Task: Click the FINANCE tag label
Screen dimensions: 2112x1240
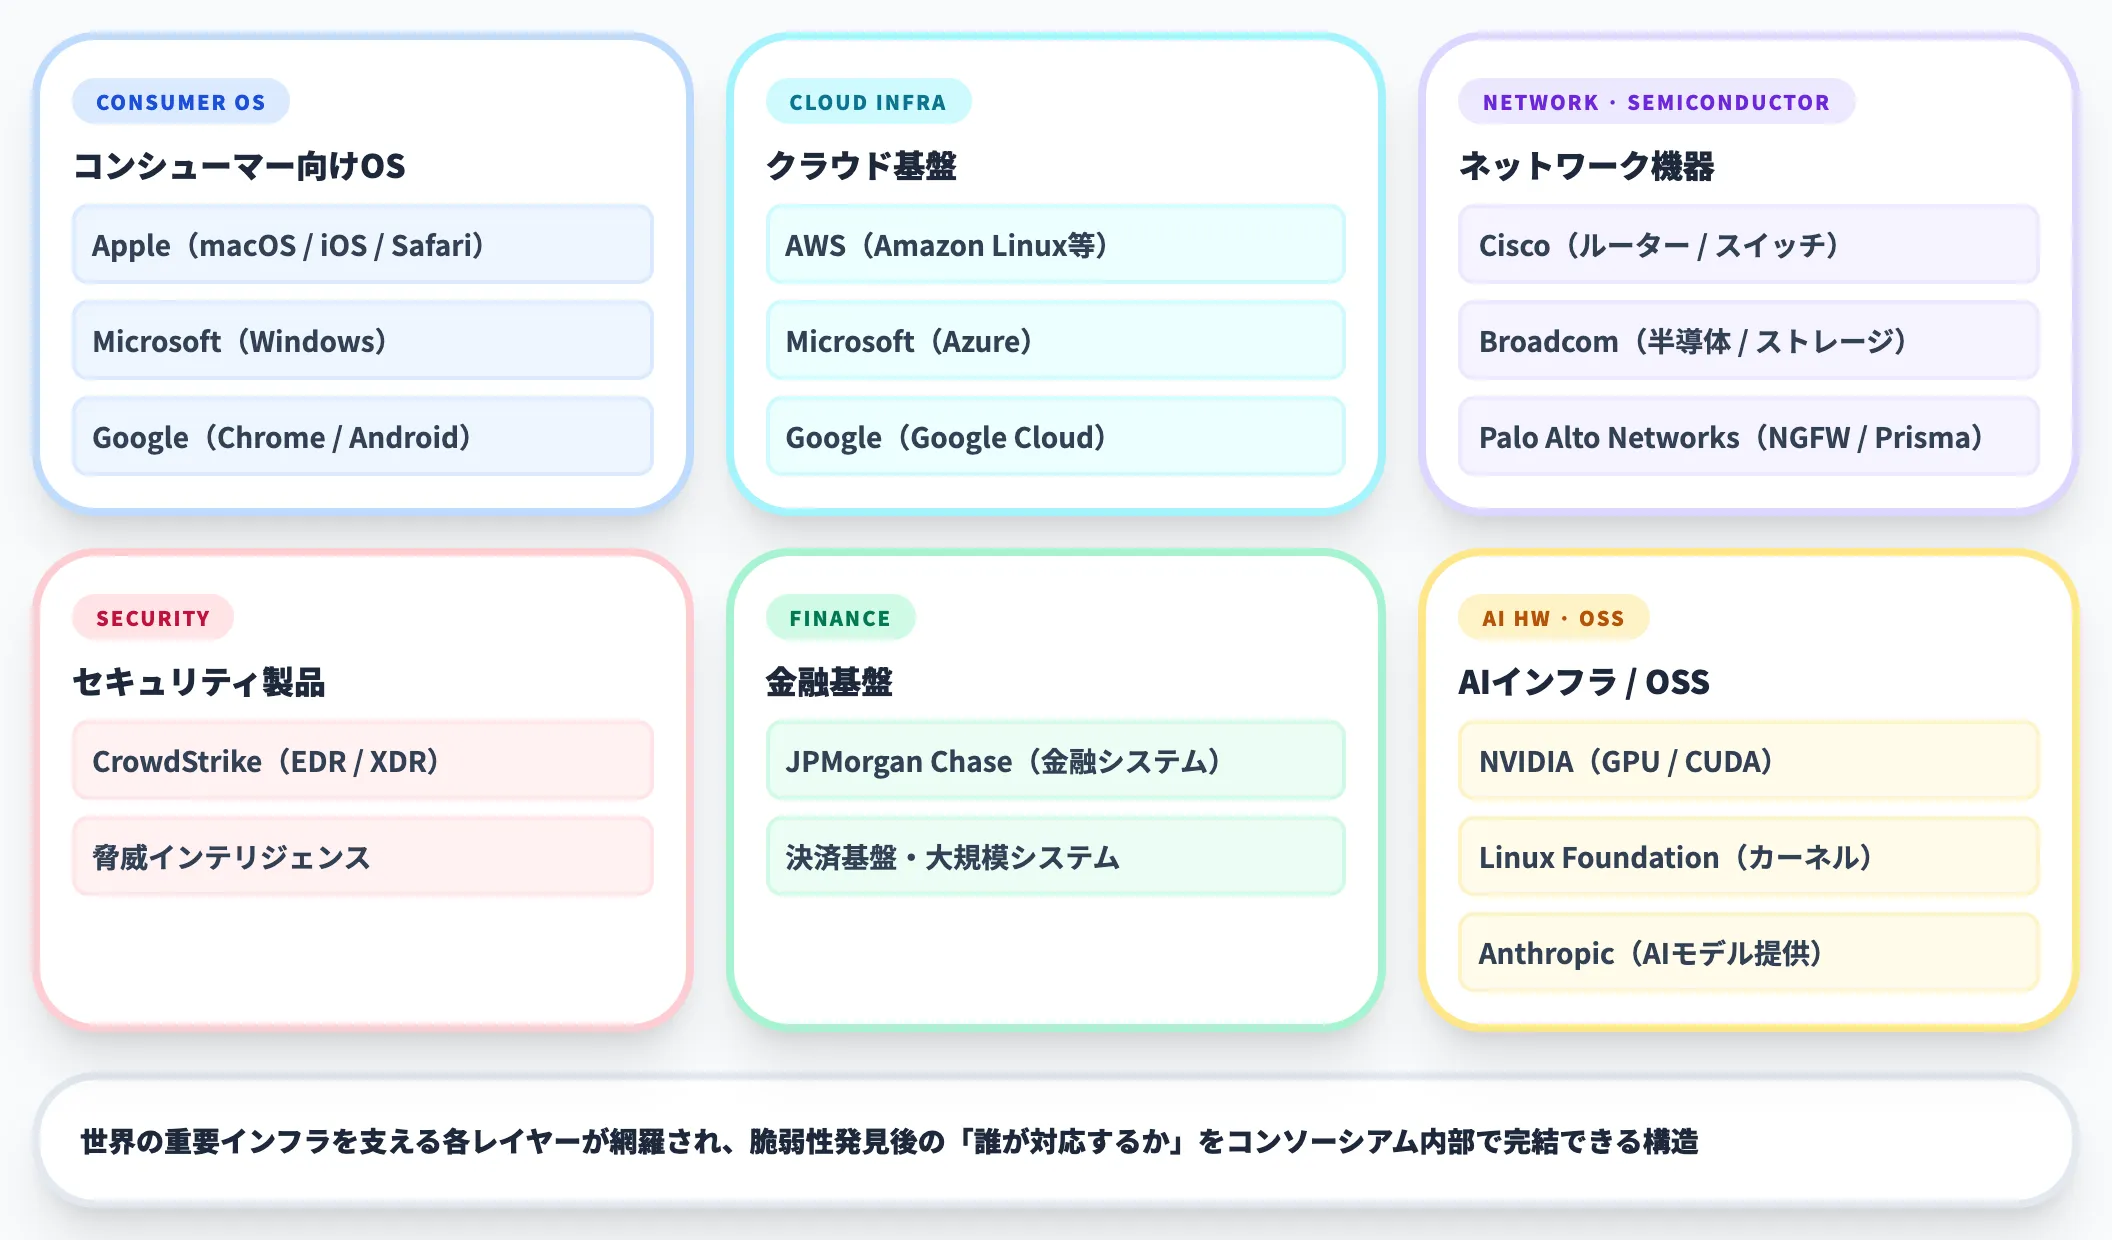Action: [x=840, y=618]
